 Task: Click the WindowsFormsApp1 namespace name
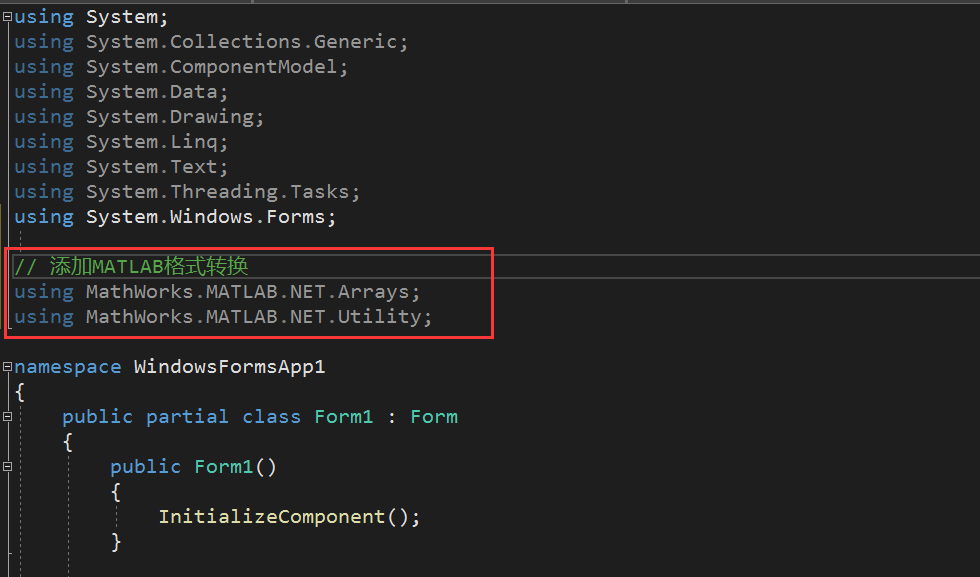click(229, 367)
